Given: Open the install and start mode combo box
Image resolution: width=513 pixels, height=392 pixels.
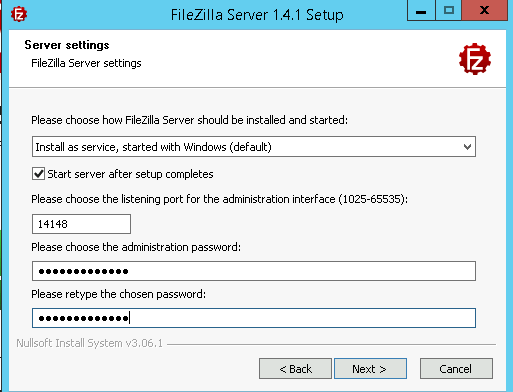Looking at the screenshot, I should (254, 147).
